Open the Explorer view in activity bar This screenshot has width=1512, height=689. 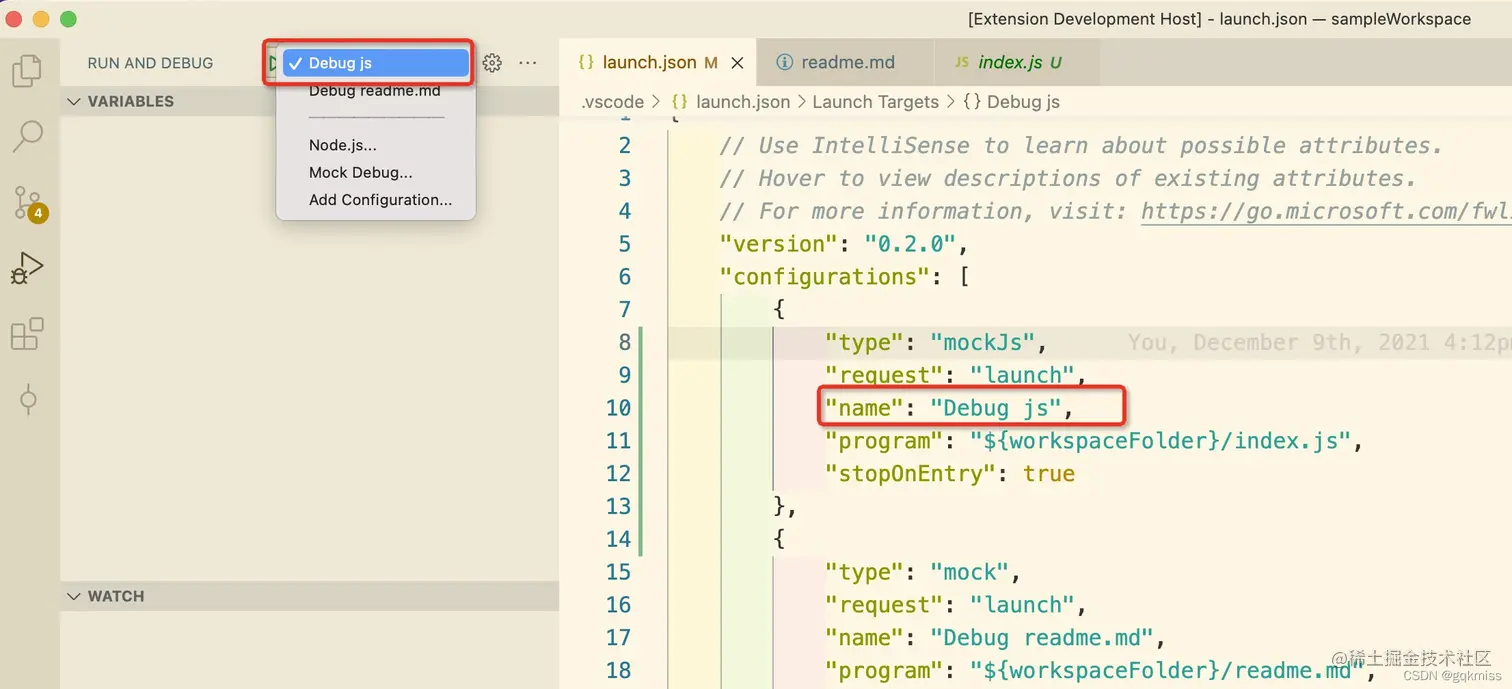coord(27,70)
